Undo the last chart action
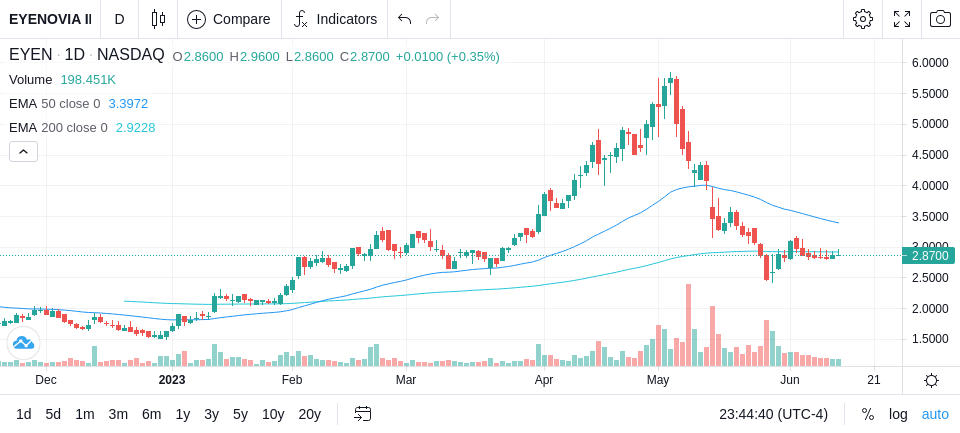 404,19
